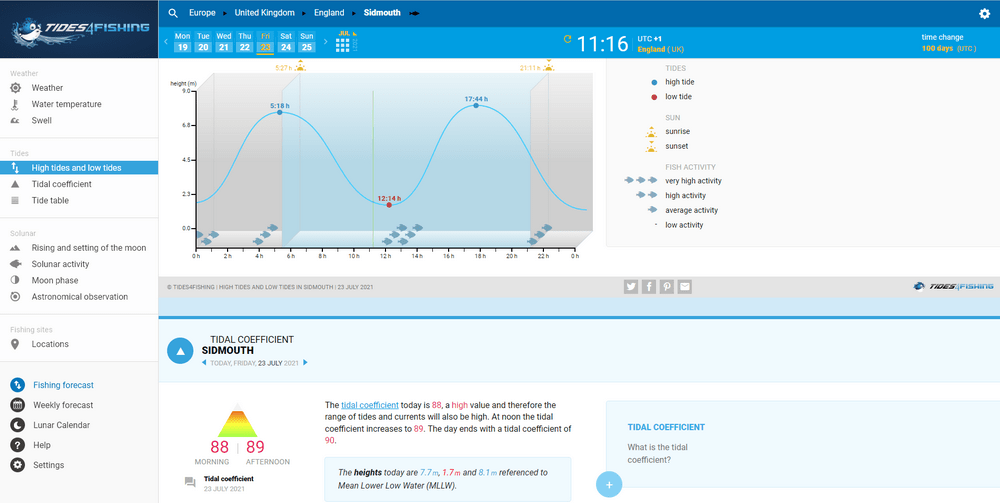Screen dimensions: 1000x503
Task: Go to previous day in tidal coefficient header
Action: [x=205, y=363]
